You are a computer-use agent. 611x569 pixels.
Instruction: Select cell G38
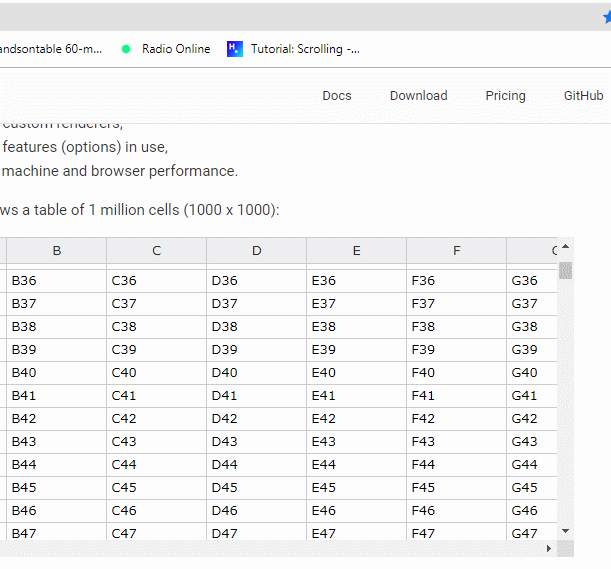pos(532,327)
